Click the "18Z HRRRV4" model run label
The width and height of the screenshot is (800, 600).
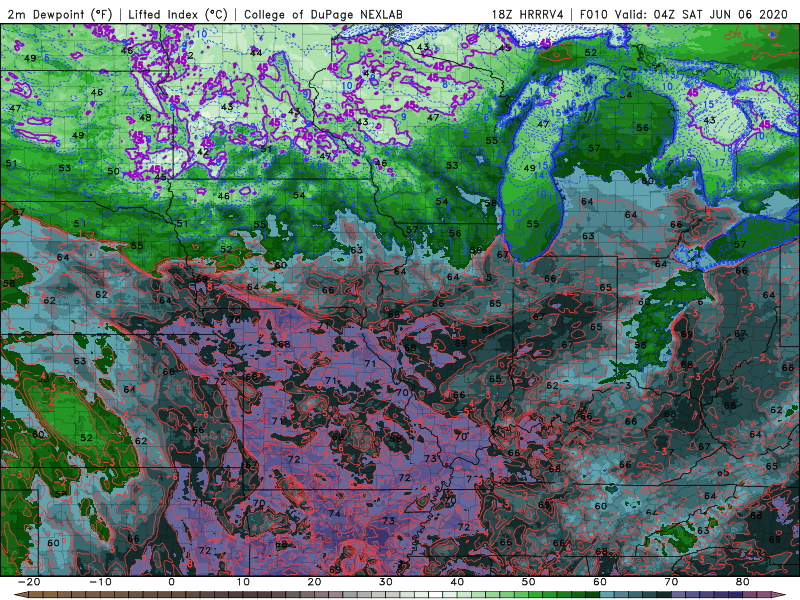coord(527,14)
